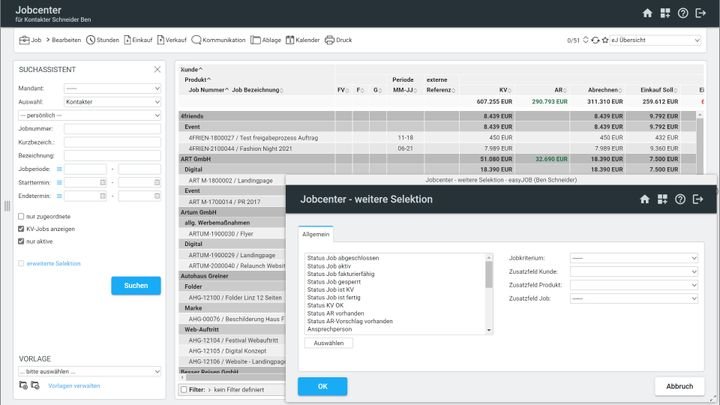Open Zusatzfeld Job dropdown
Screen dimensions: 720x405
tap(634, 298)
